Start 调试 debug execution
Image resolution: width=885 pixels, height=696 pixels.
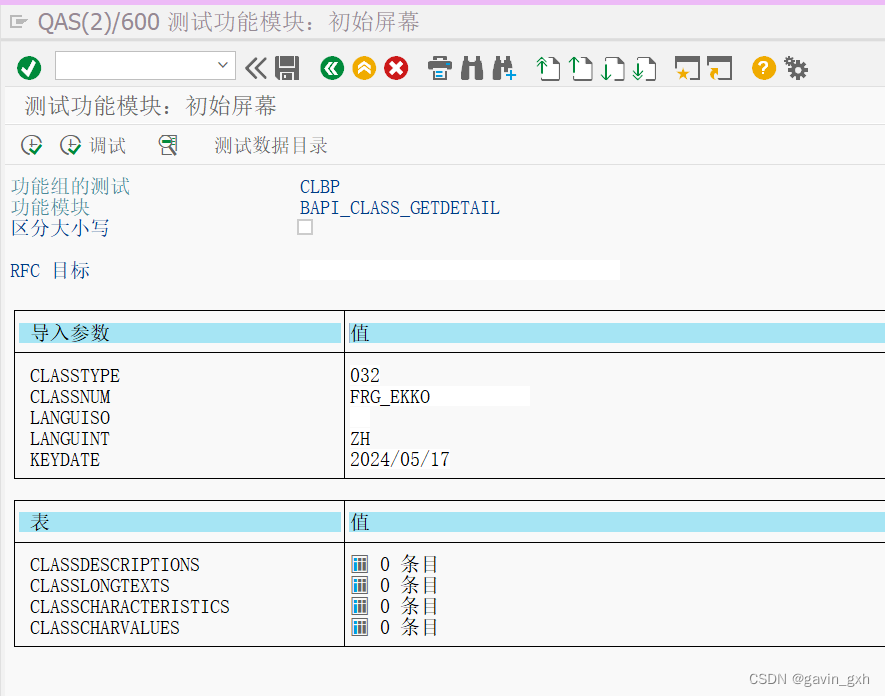[x=92, y=144]
